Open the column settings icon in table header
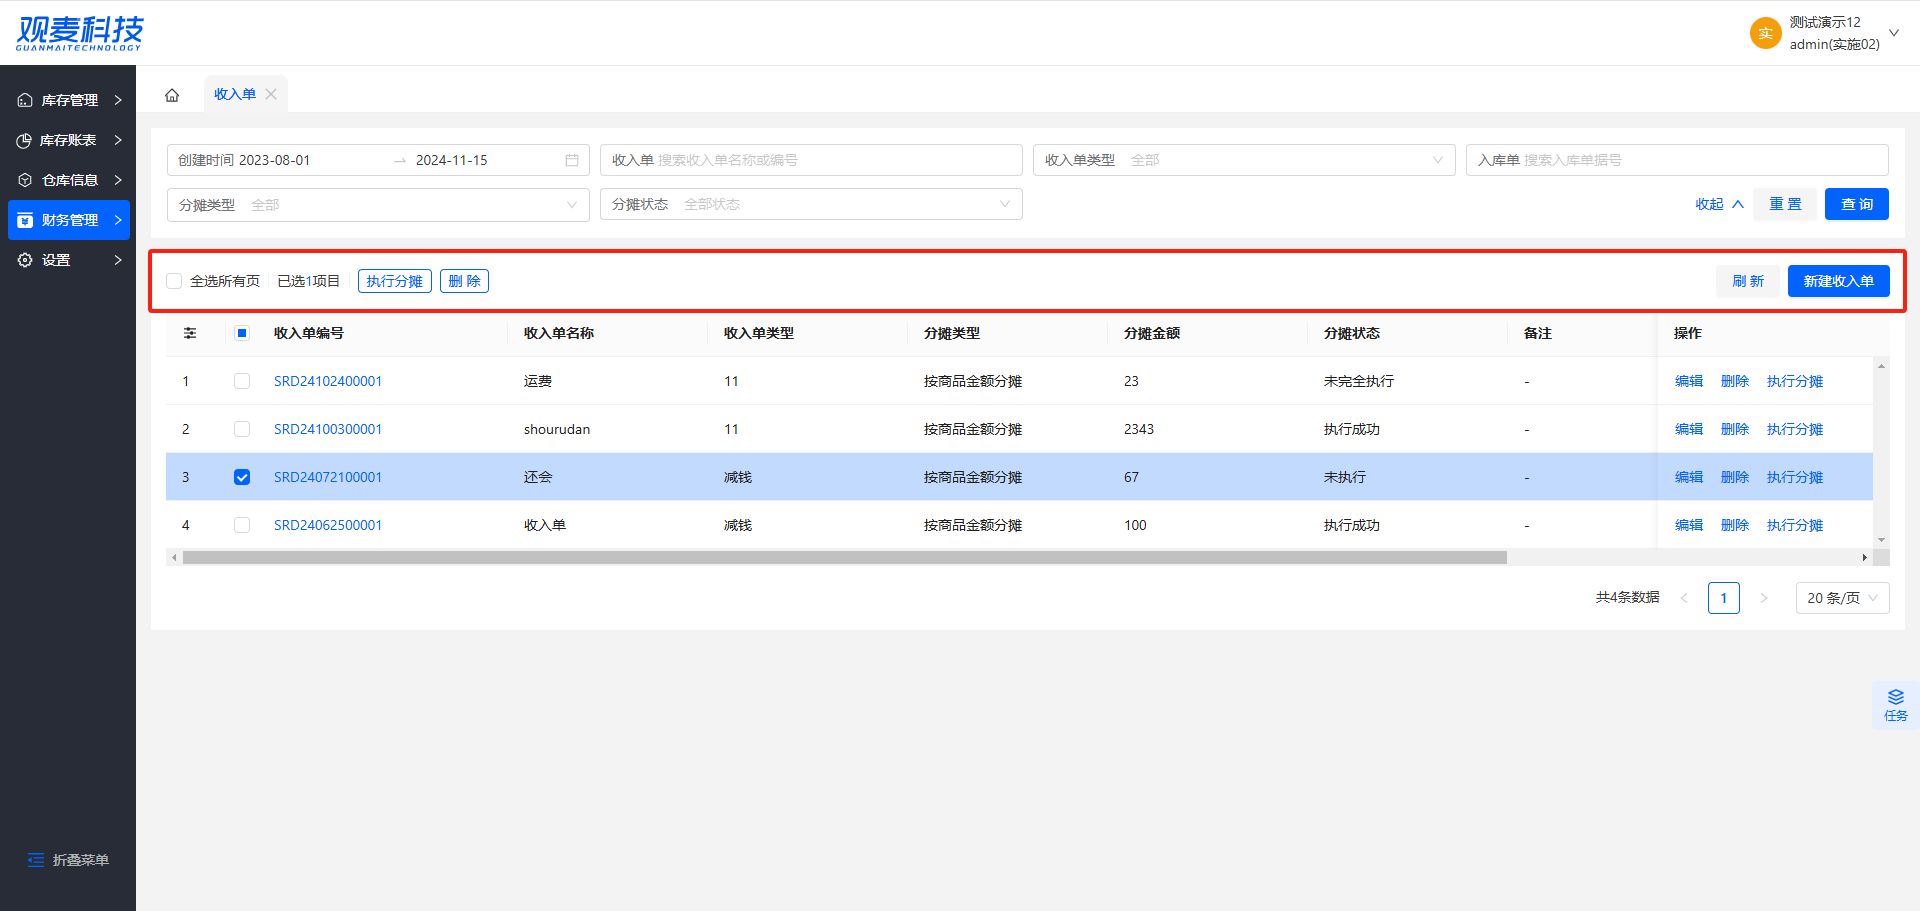Image resolution: width=1920 pixels, height=911 pixels. coord(190,333)
